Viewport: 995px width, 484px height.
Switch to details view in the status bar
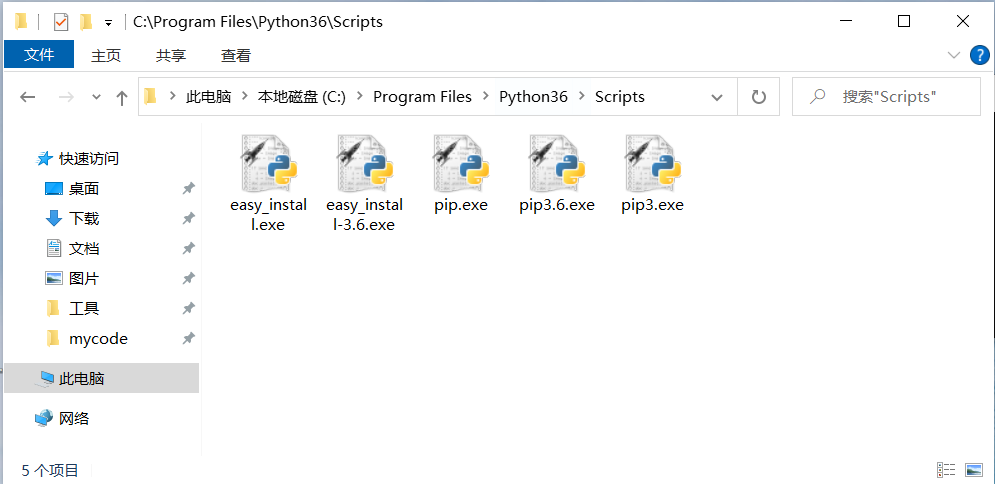click(x=946, y=469)
